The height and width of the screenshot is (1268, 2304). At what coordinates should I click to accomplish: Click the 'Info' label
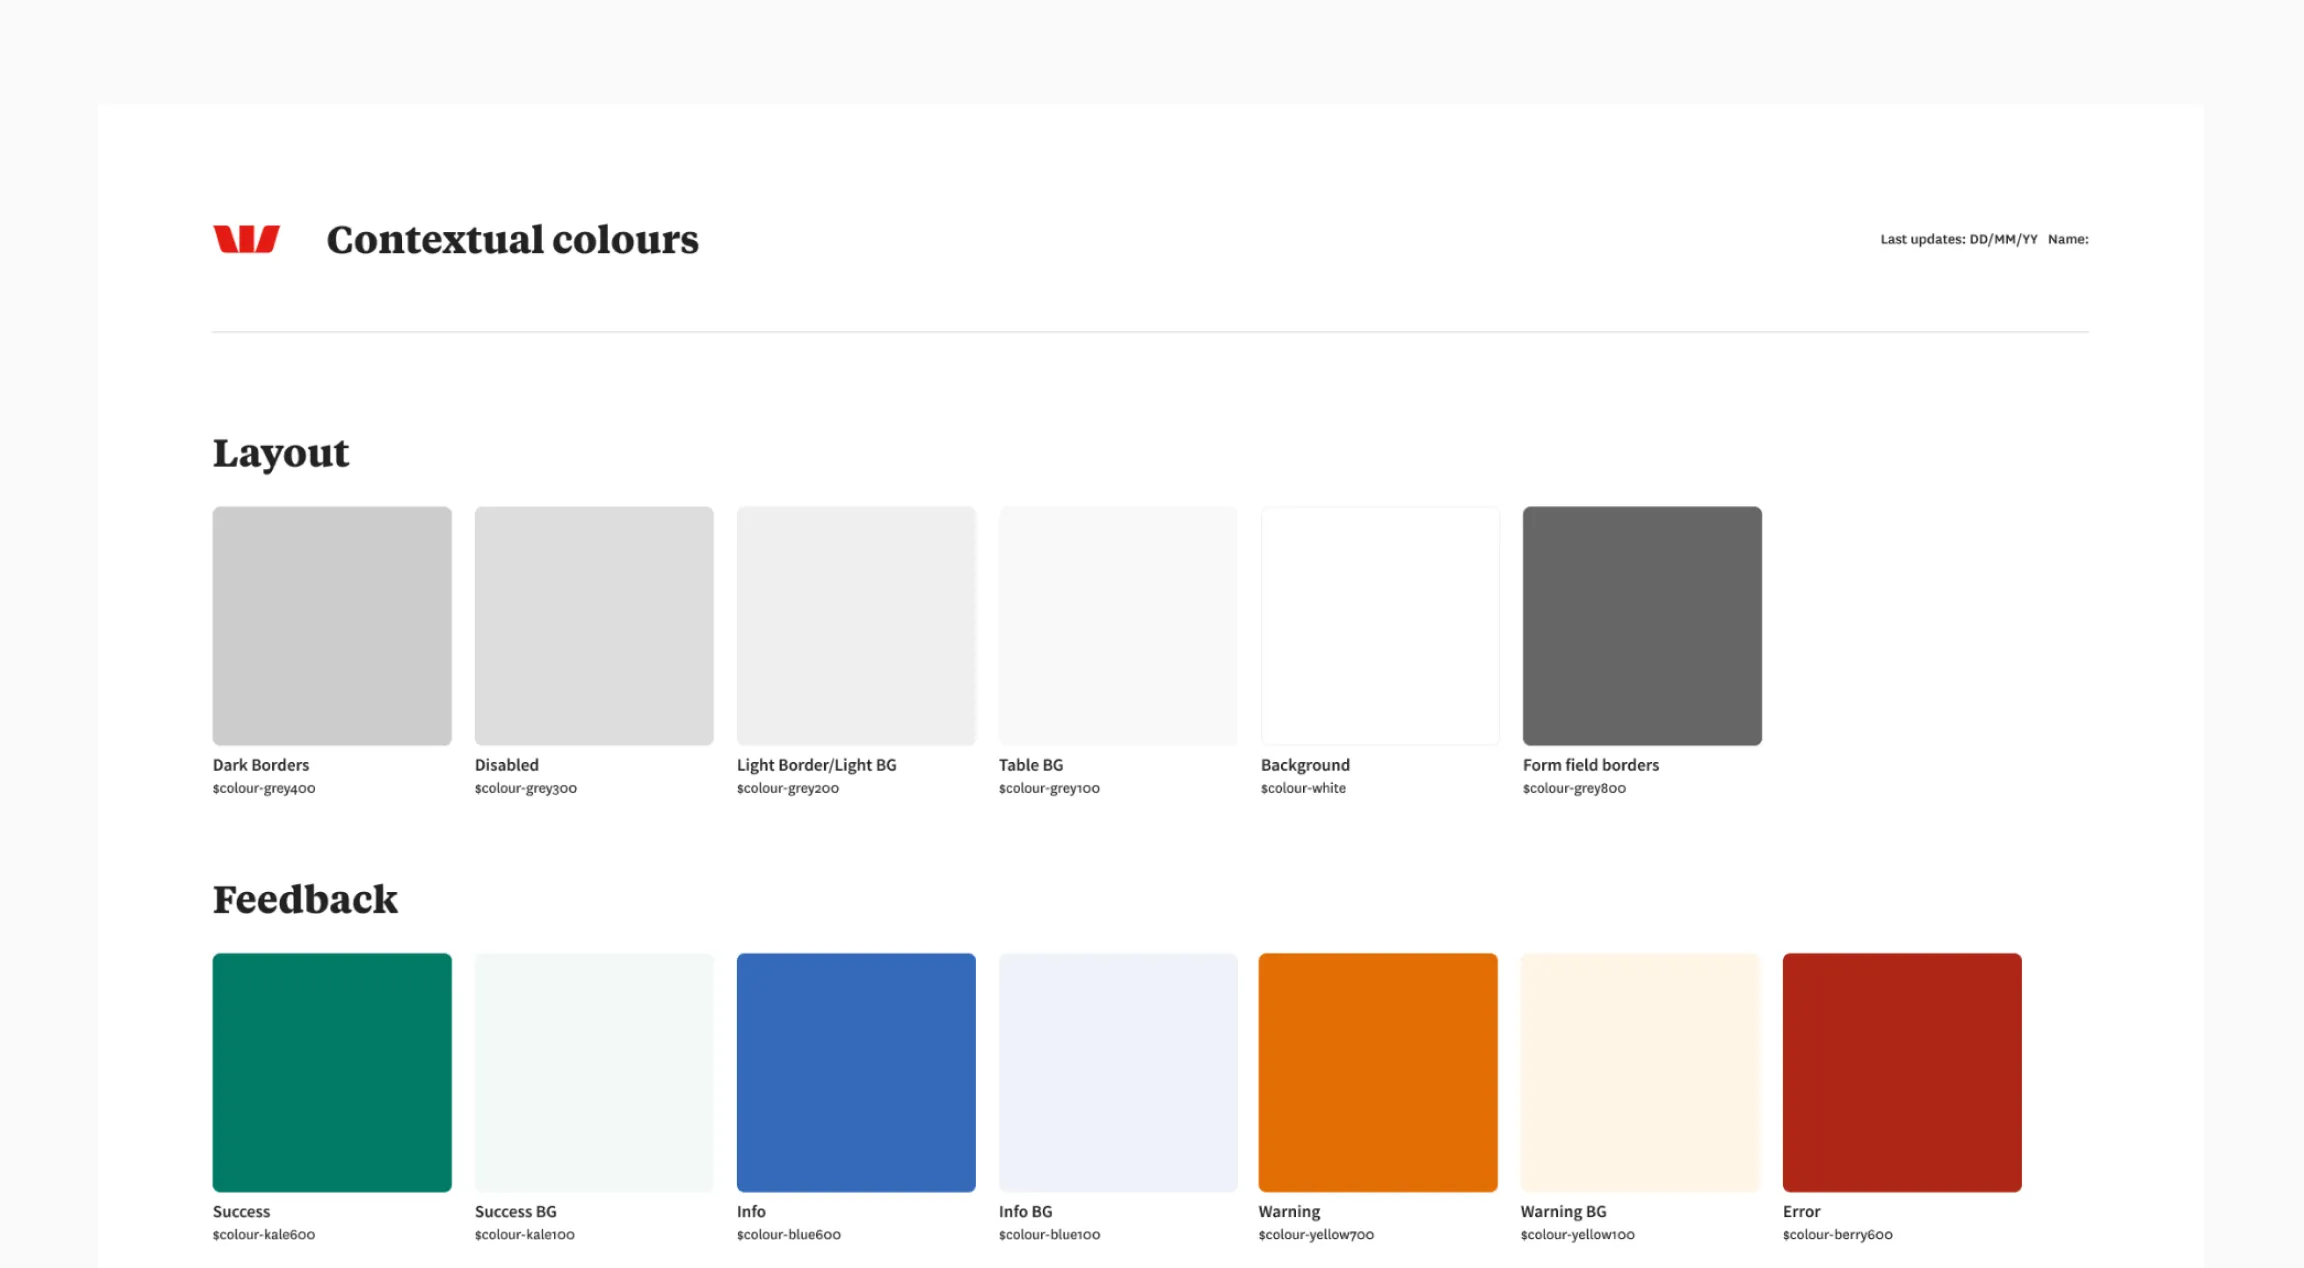[x=751, y=1211]
